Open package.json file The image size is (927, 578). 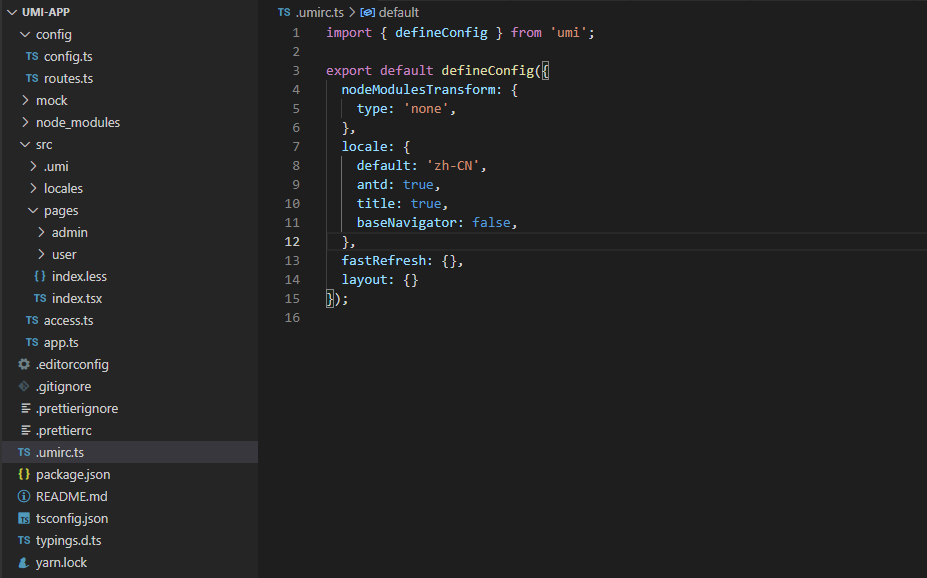coord(73,475)
